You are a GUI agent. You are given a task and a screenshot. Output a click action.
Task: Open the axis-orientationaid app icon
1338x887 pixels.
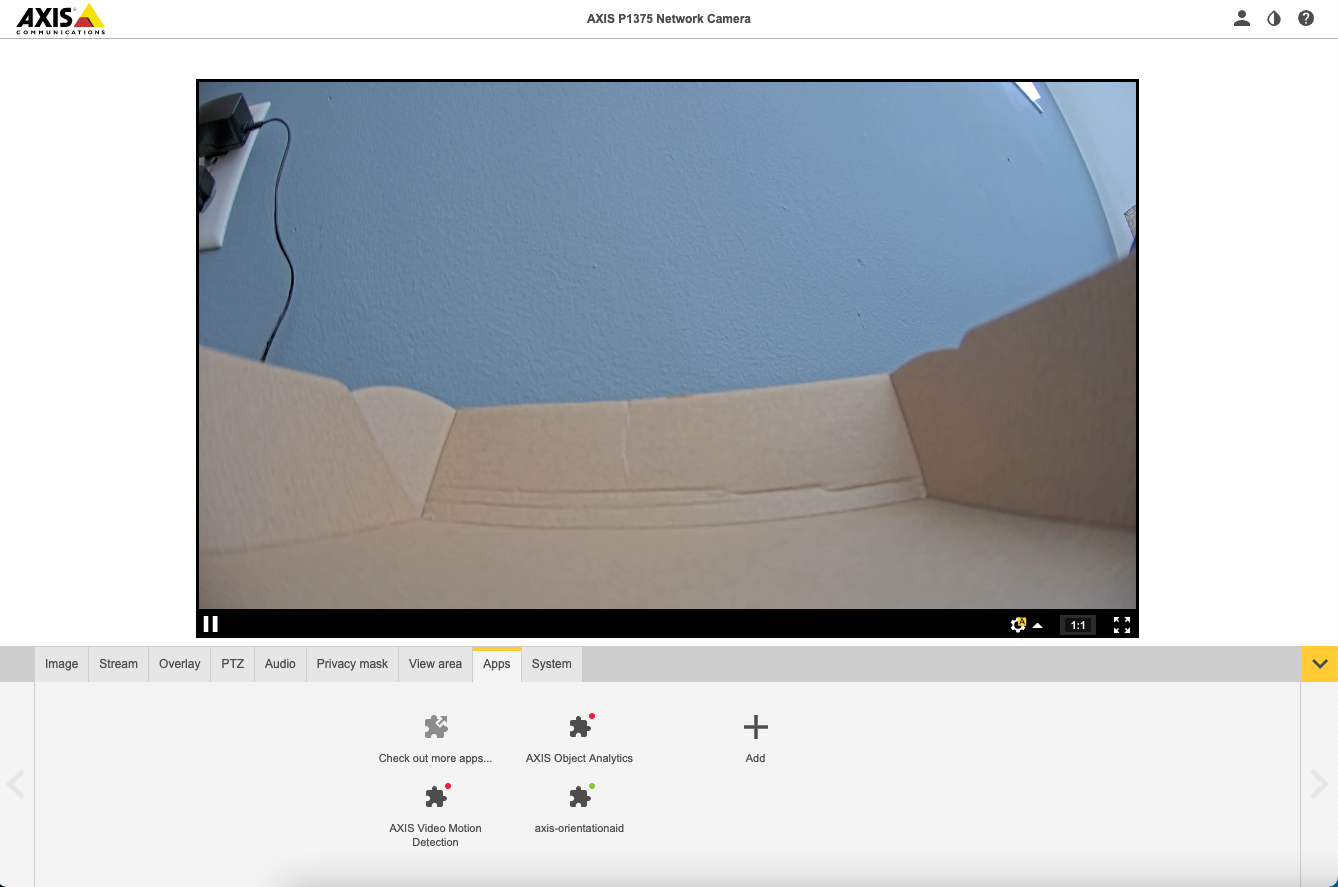pyautogui.click(x=580, y=797)
